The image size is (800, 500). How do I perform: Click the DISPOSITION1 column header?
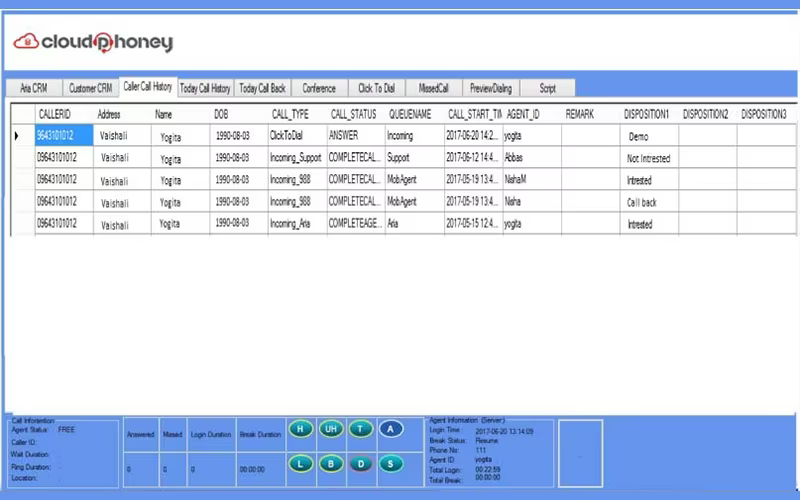(x=649, y=114)
